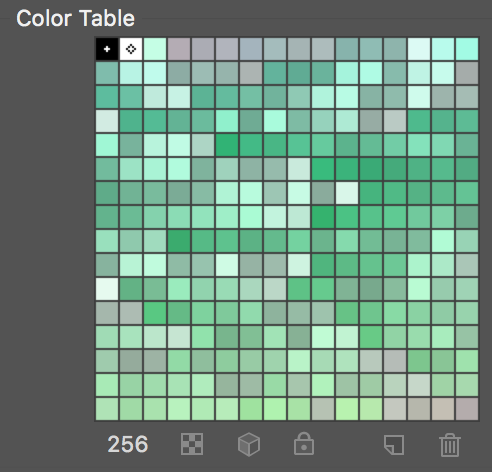
Task: Select the lime-green swatch eleventh in bottom row
Action: [x=347, y=409]
